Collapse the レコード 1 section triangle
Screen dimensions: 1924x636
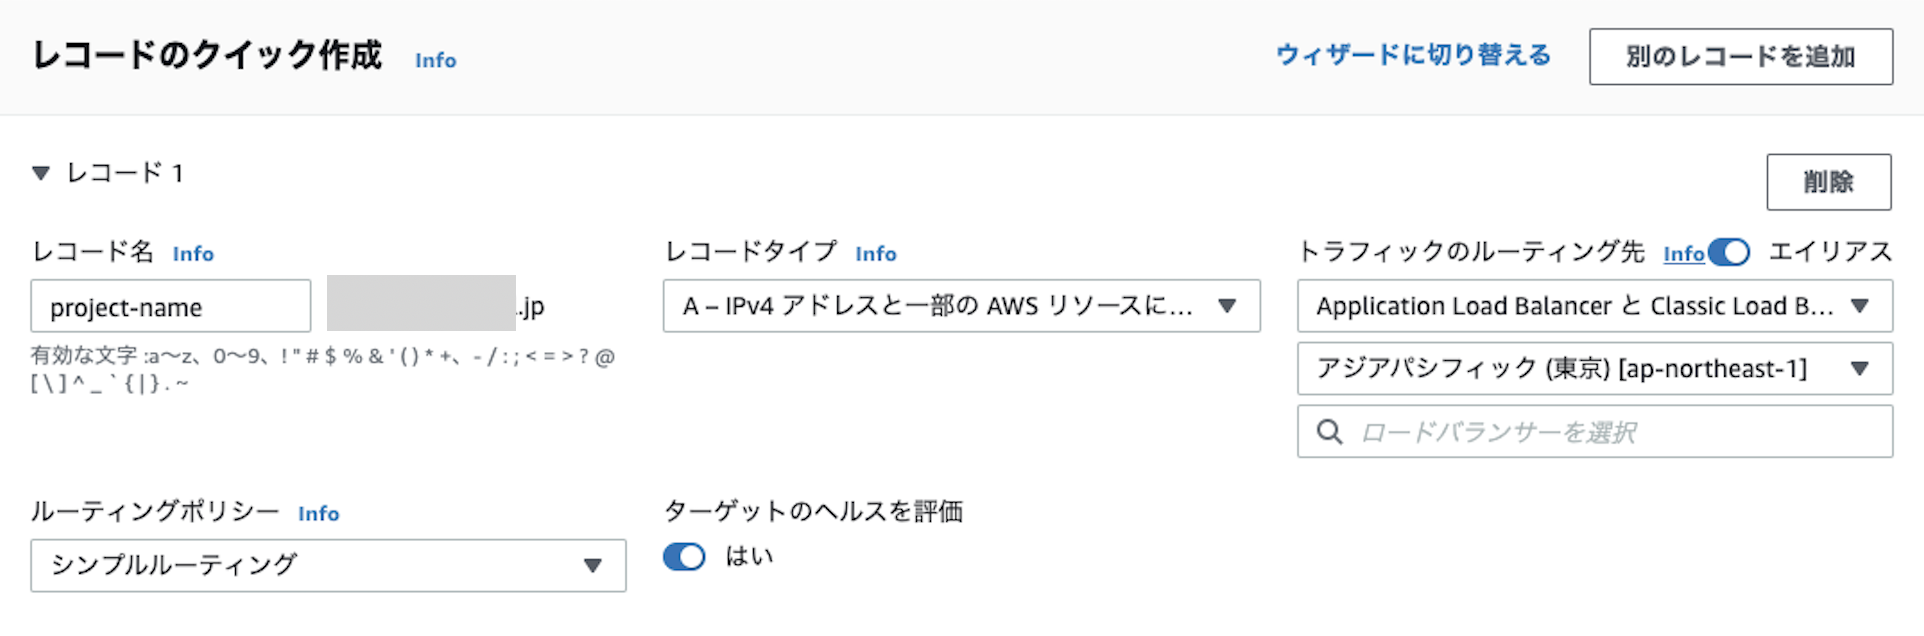[x=41, y=173]
